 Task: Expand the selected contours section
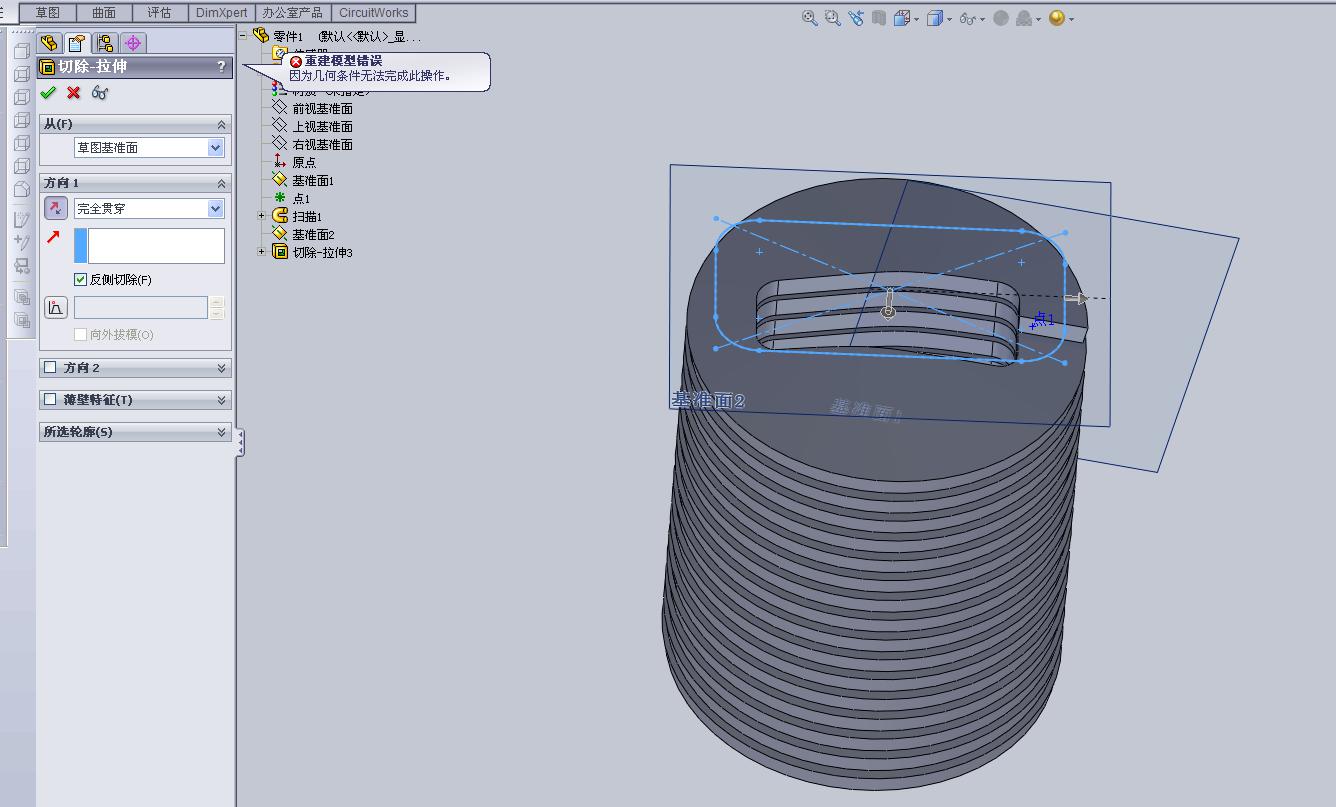[221, 432]
